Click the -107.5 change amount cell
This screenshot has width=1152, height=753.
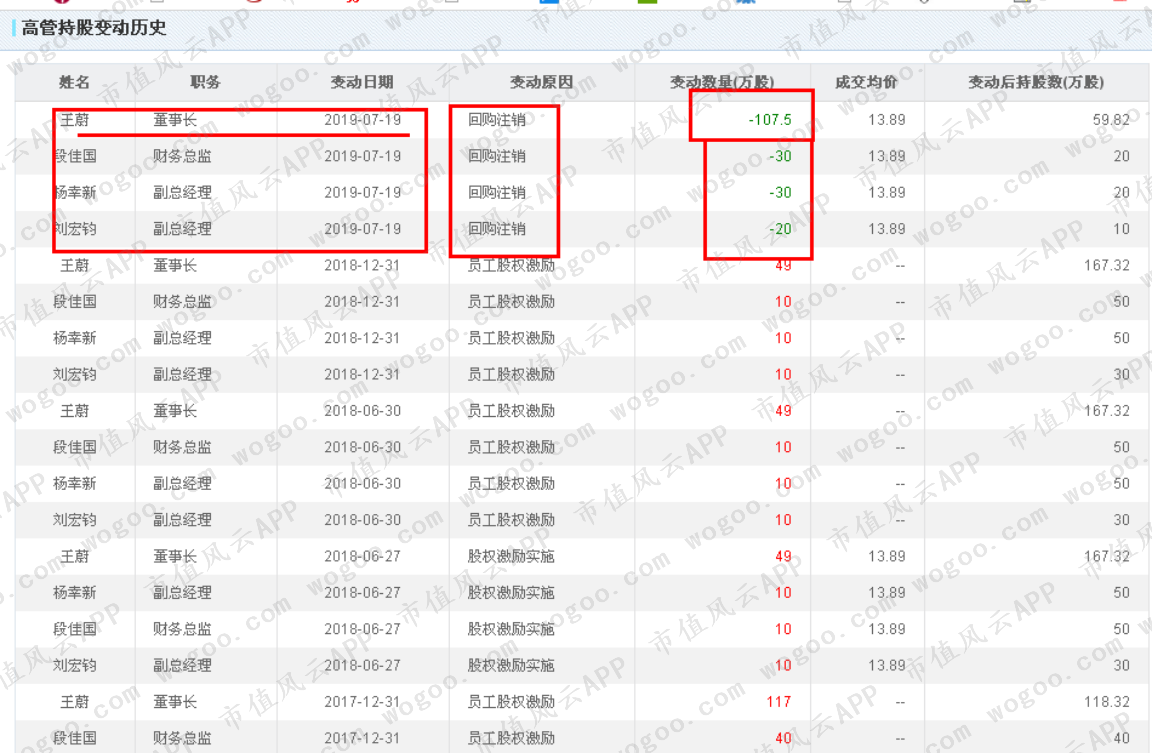[x=769, y=120]
